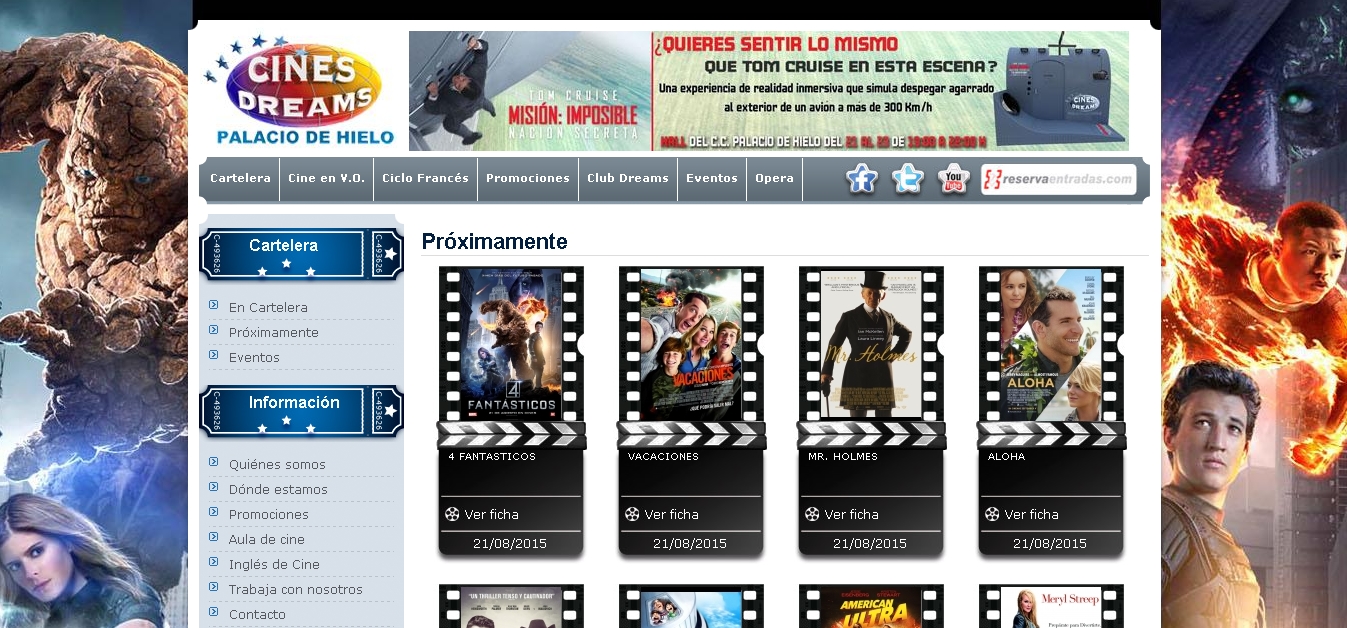Open the Cines Dreams Facebook page icon
The height and width of the screenshot is (628, 1347).
tap(862, 179)
